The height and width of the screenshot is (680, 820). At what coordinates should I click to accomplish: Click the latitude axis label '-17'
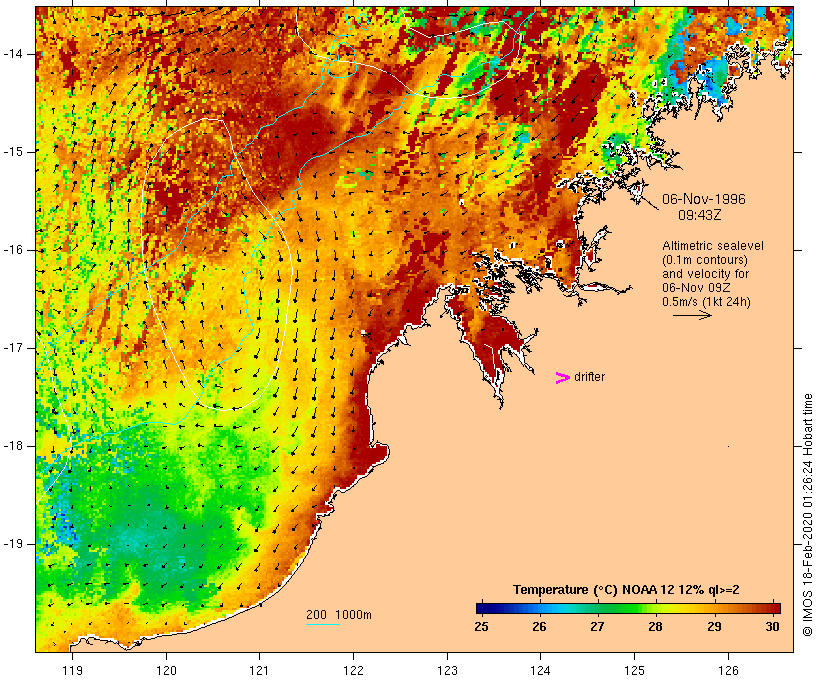pos(13,348)
